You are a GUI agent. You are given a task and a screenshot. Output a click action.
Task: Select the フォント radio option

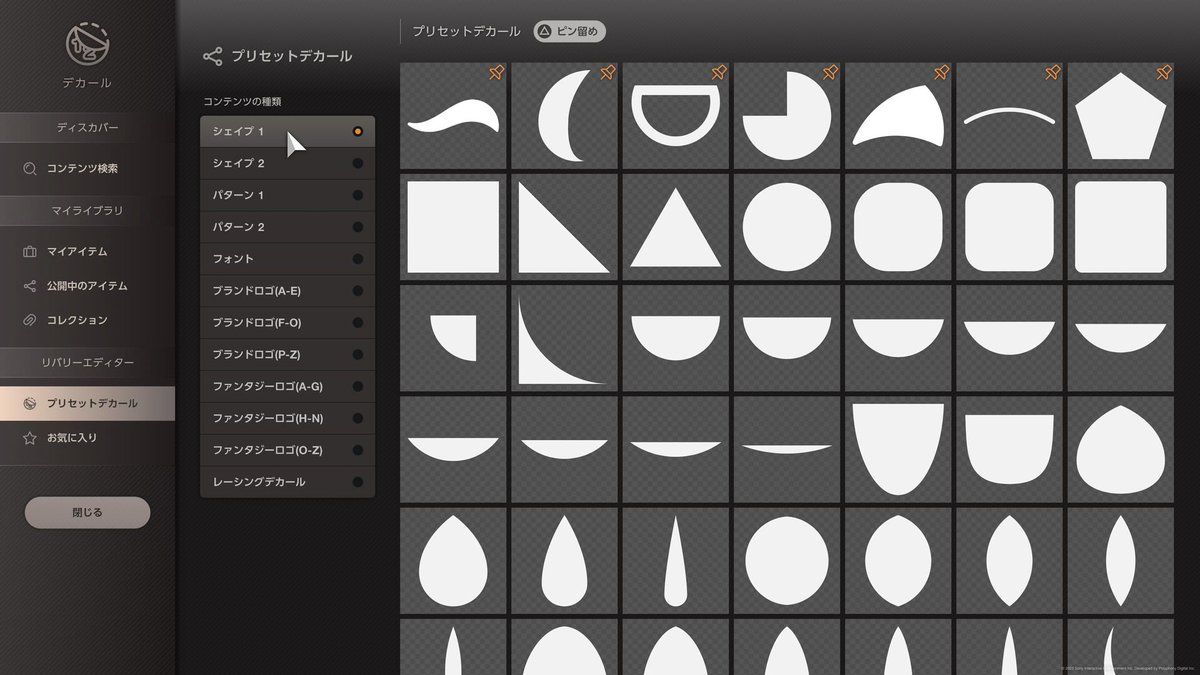pyautogui.click(x=358, y=260)
